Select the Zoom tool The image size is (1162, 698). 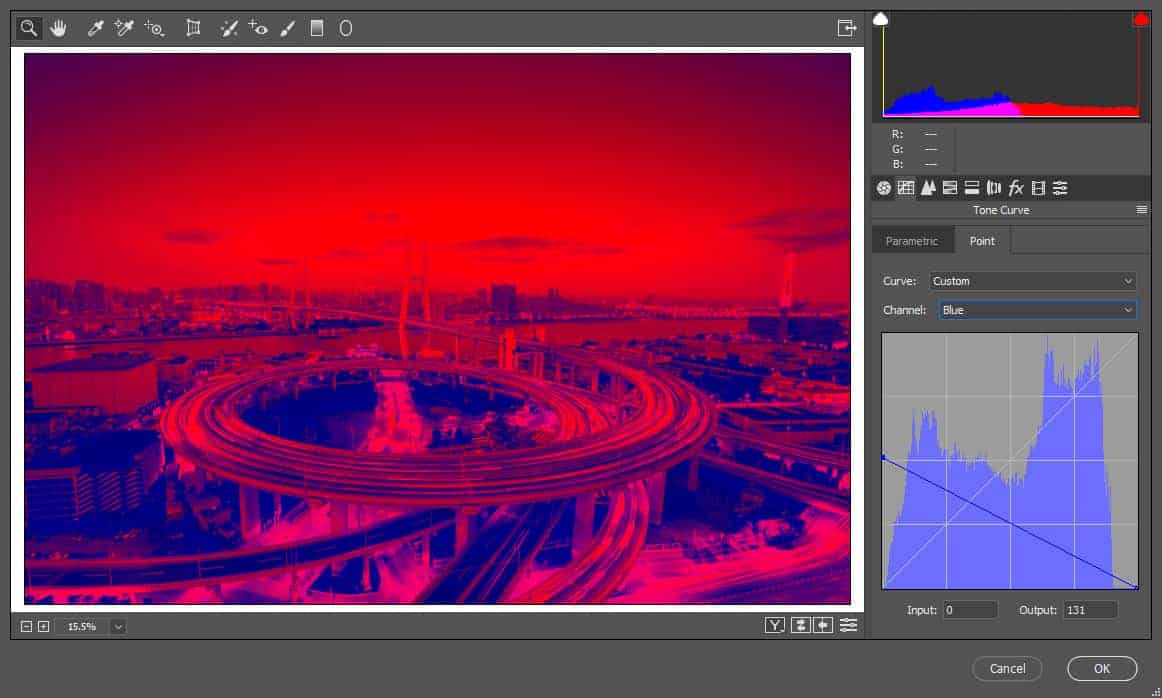[28, 28]
